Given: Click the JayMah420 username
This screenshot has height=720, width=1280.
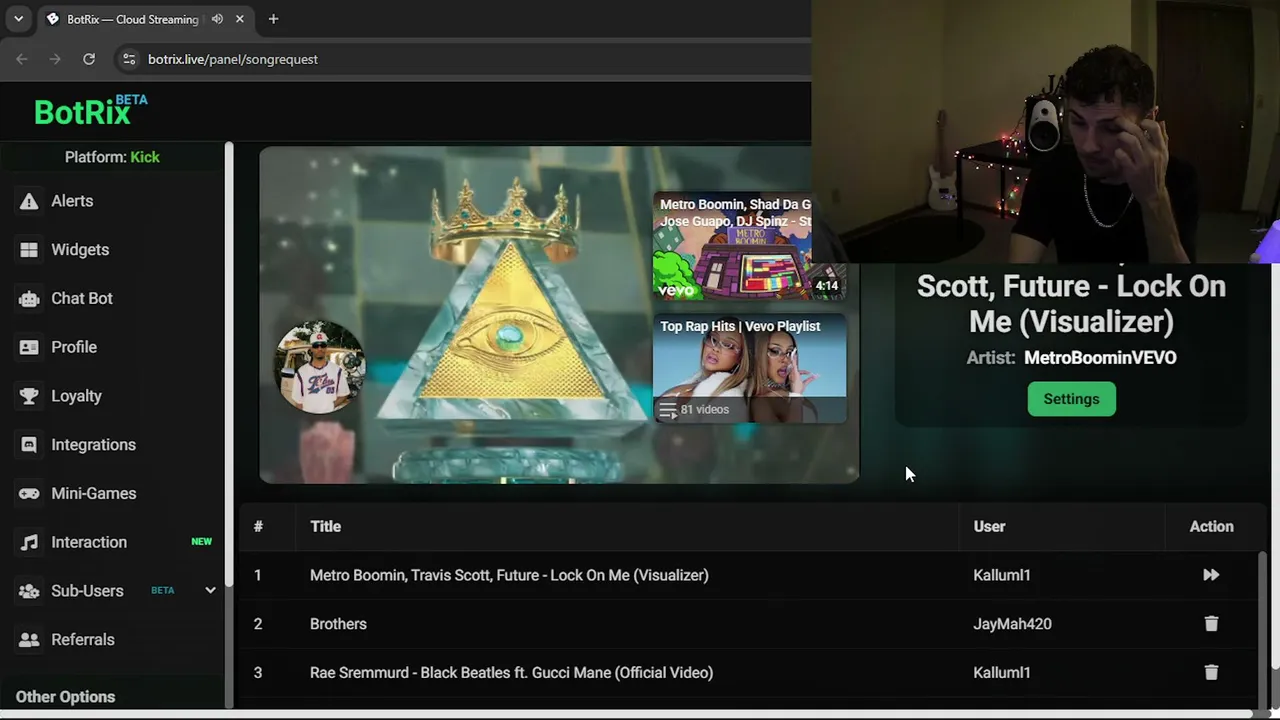Looking at the screenshot, I should click(1012, 624).
